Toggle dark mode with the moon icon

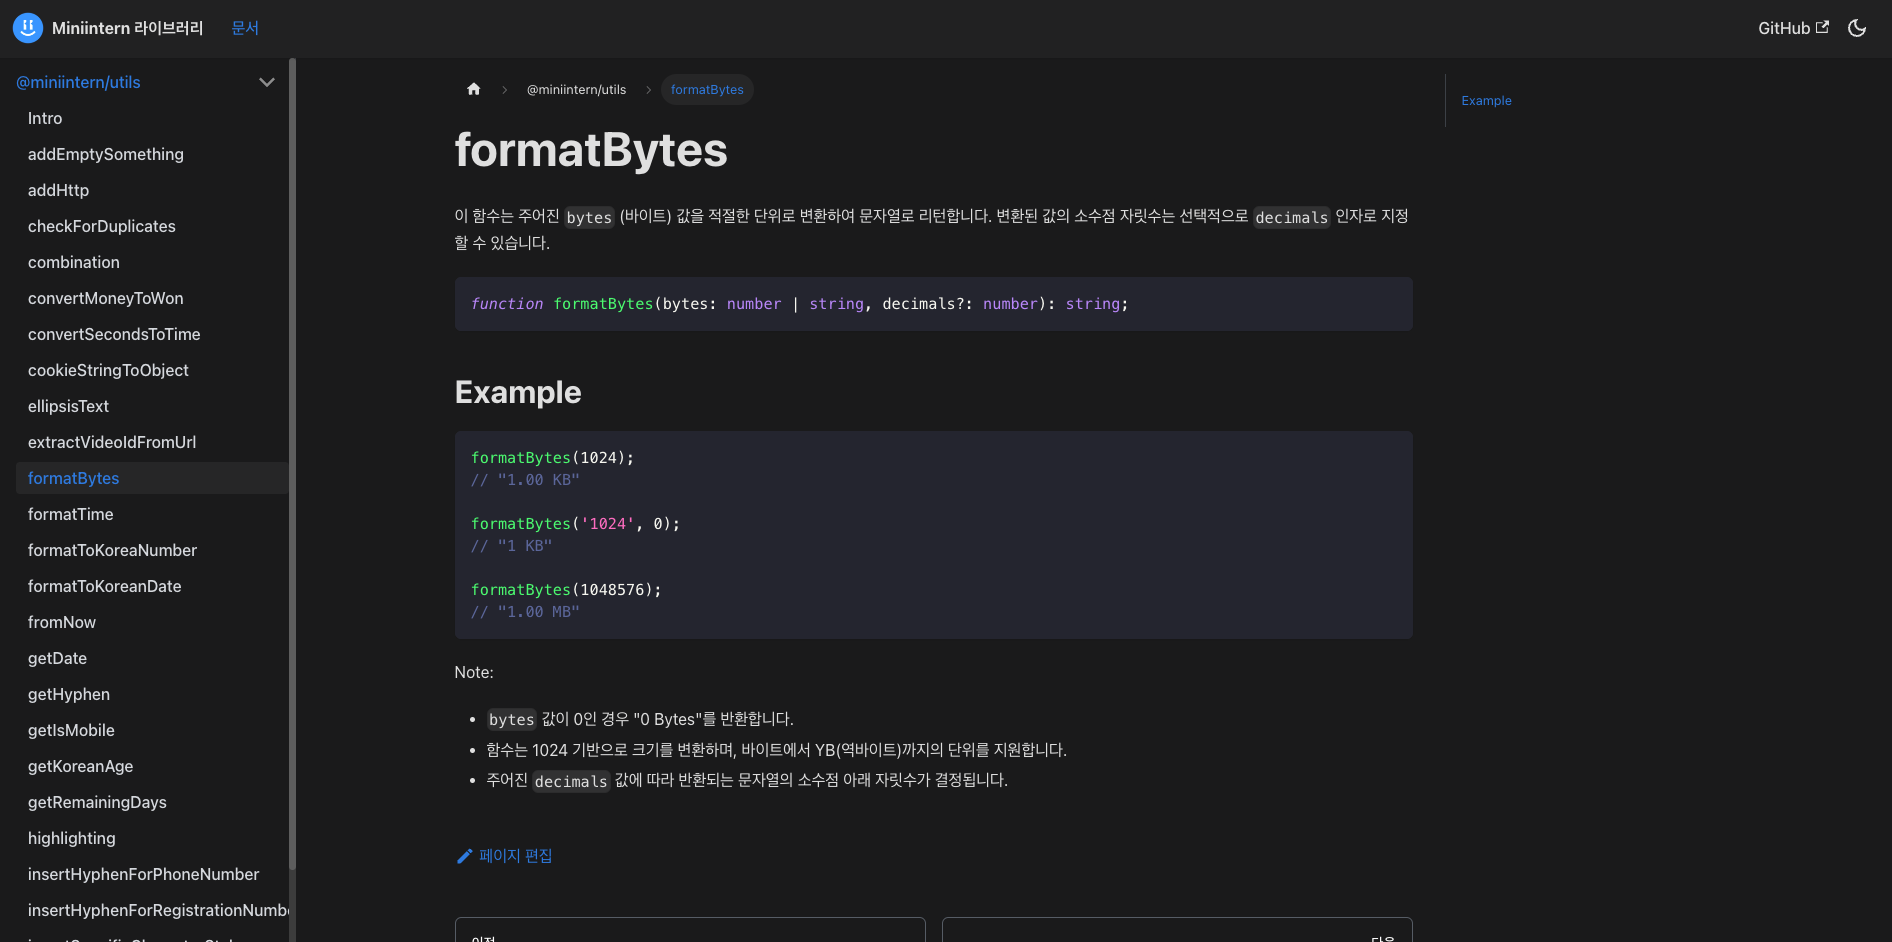coord(1857,28)
